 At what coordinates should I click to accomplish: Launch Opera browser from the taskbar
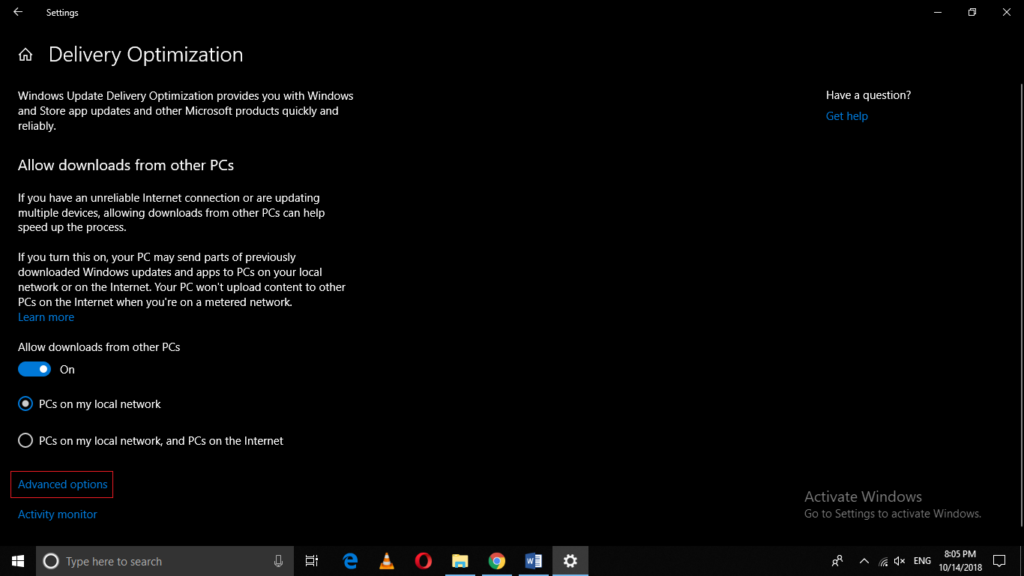tap(423, 561)
